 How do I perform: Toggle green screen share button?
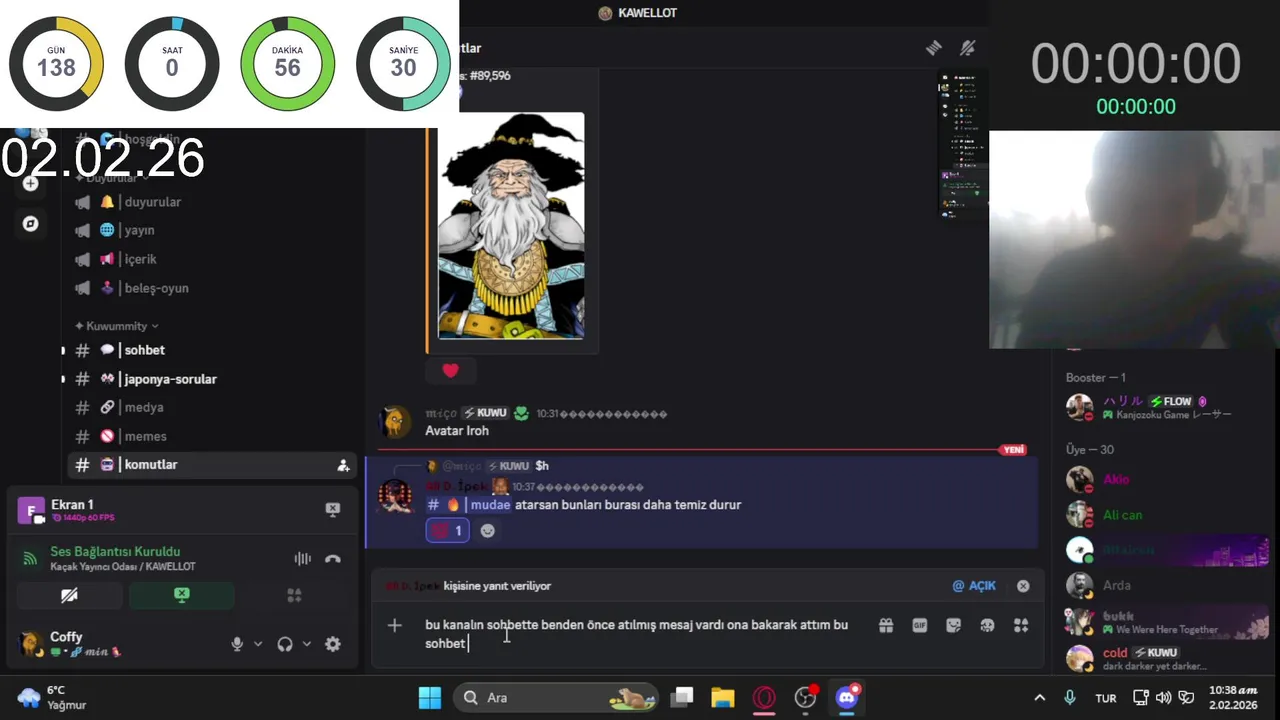tap(181, 595)
